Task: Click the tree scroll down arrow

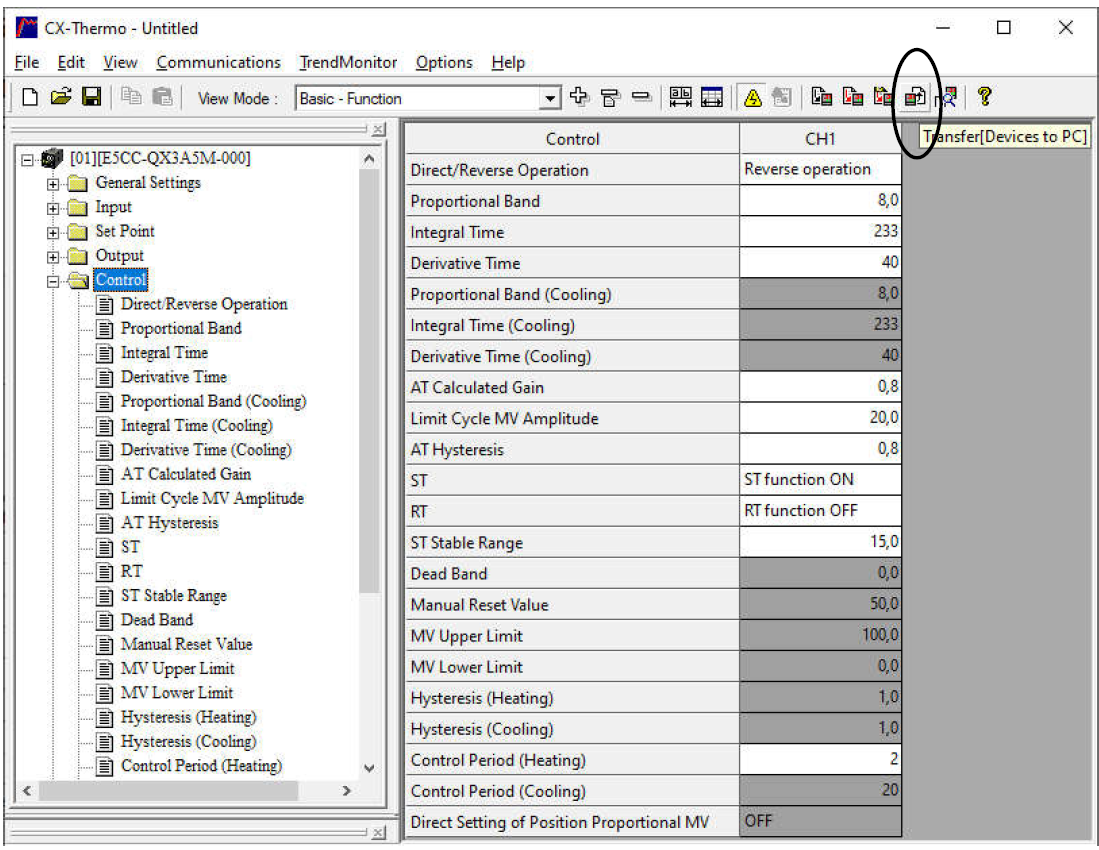Action: coord(369,768)
